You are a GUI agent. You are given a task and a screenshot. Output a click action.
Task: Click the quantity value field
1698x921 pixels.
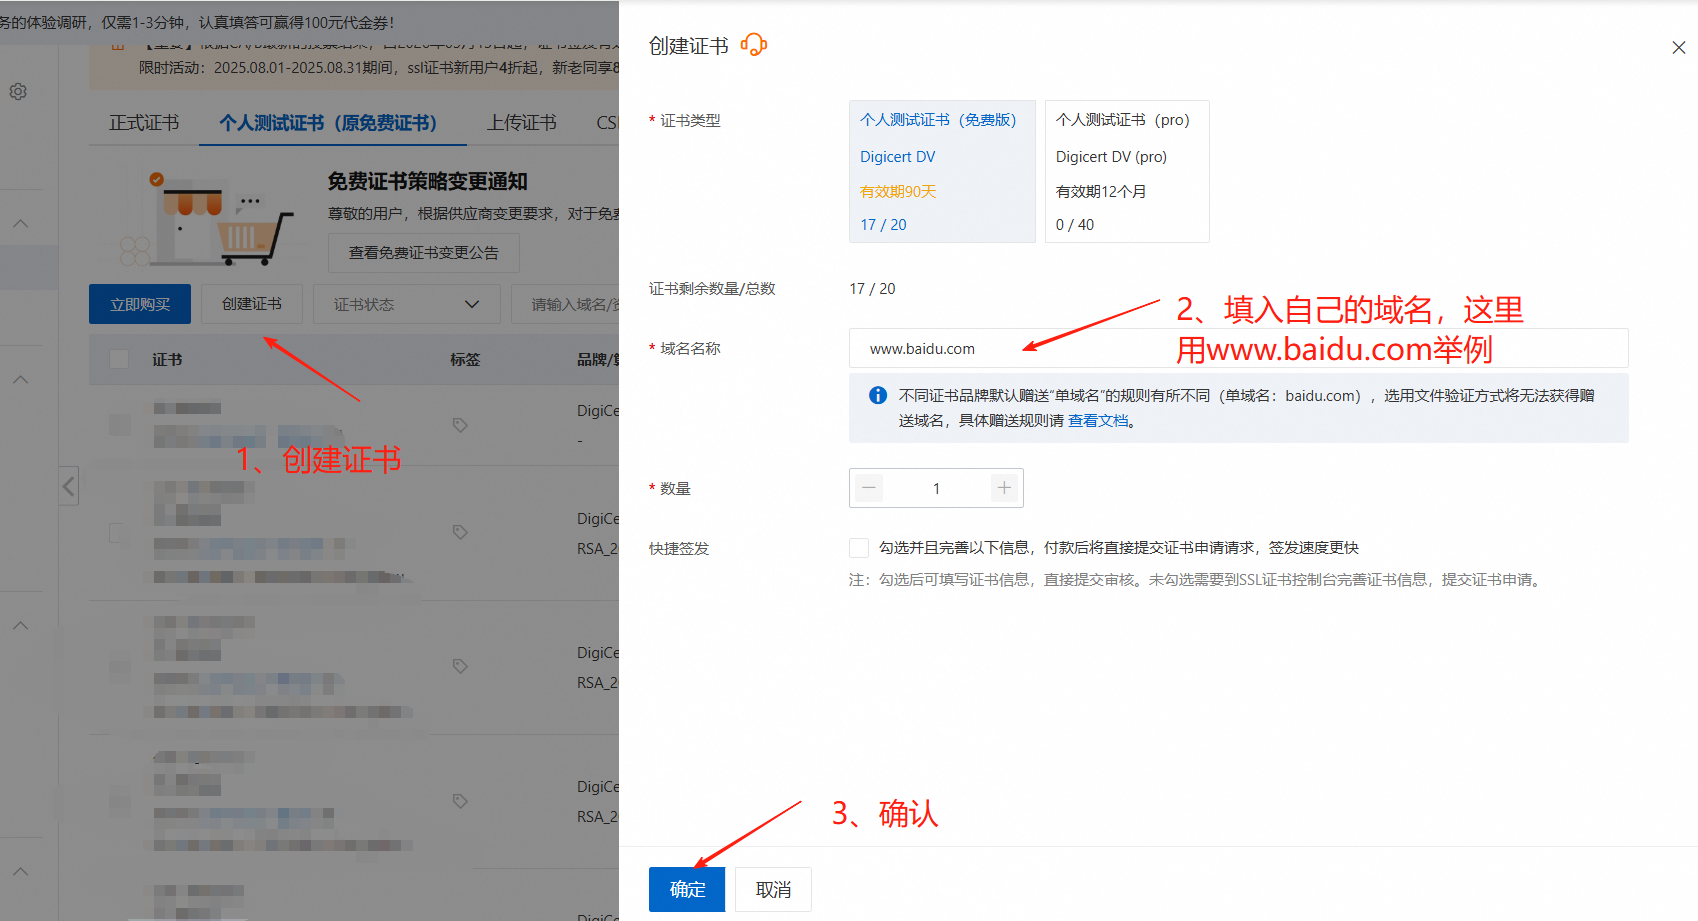pos(936,488)
